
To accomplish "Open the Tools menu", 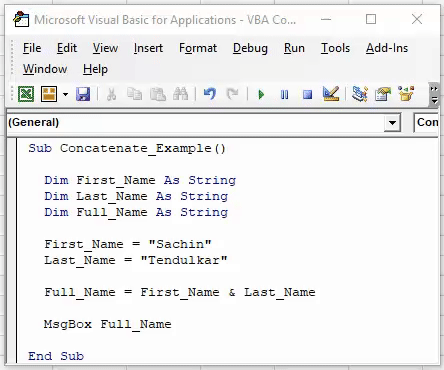I will 335,48.
